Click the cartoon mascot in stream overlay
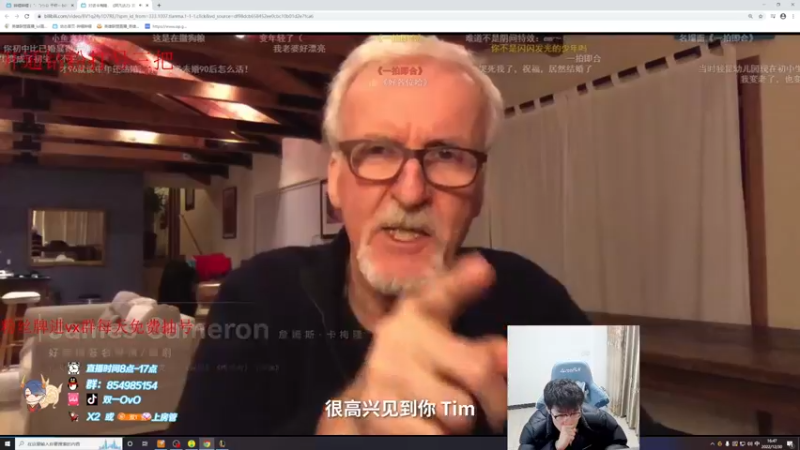 coord(41,394)
